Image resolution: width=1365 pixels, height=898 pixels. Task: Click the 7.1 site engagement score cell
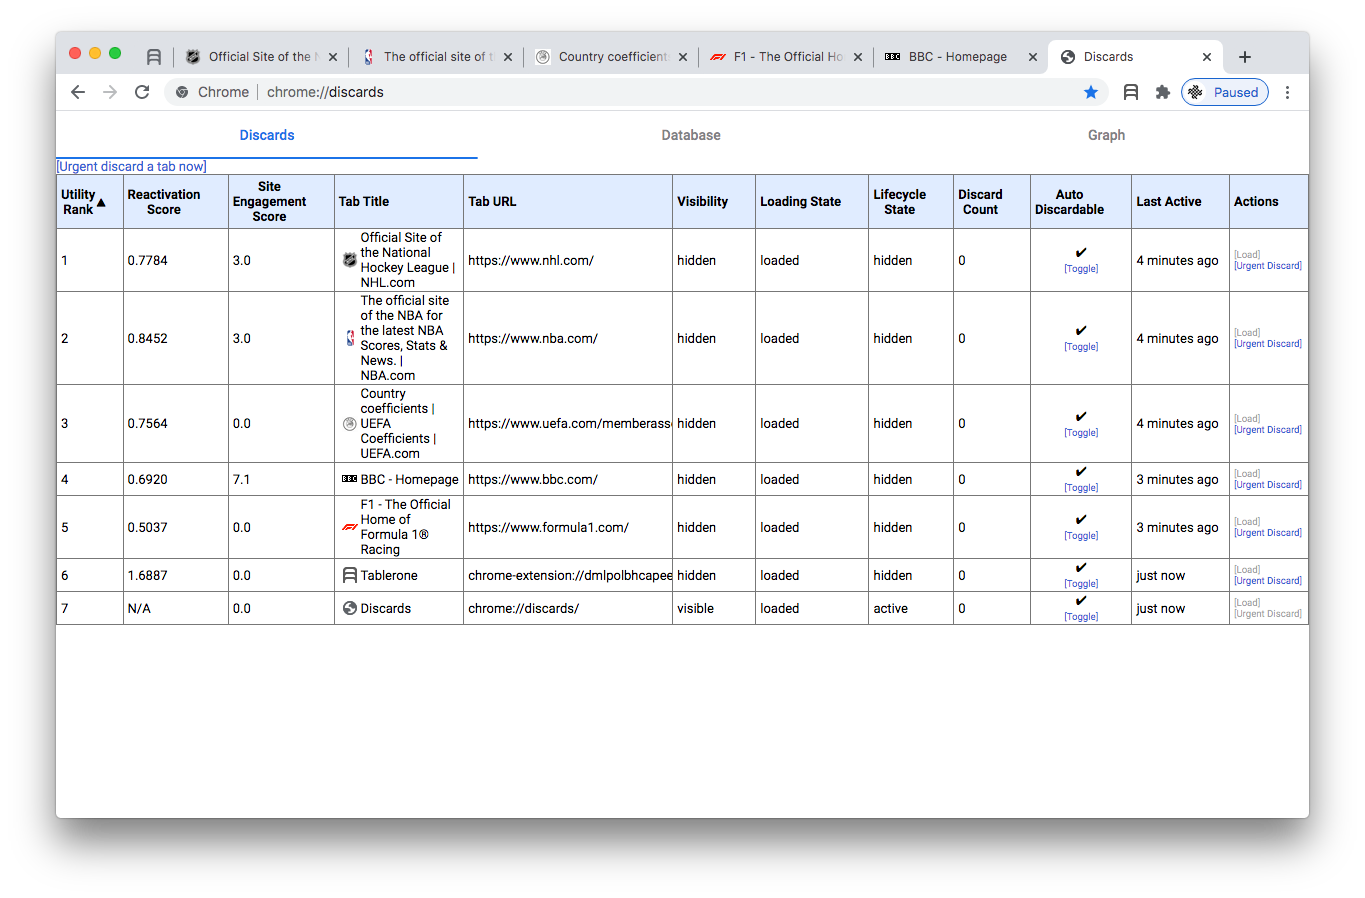tap(281, 479)
